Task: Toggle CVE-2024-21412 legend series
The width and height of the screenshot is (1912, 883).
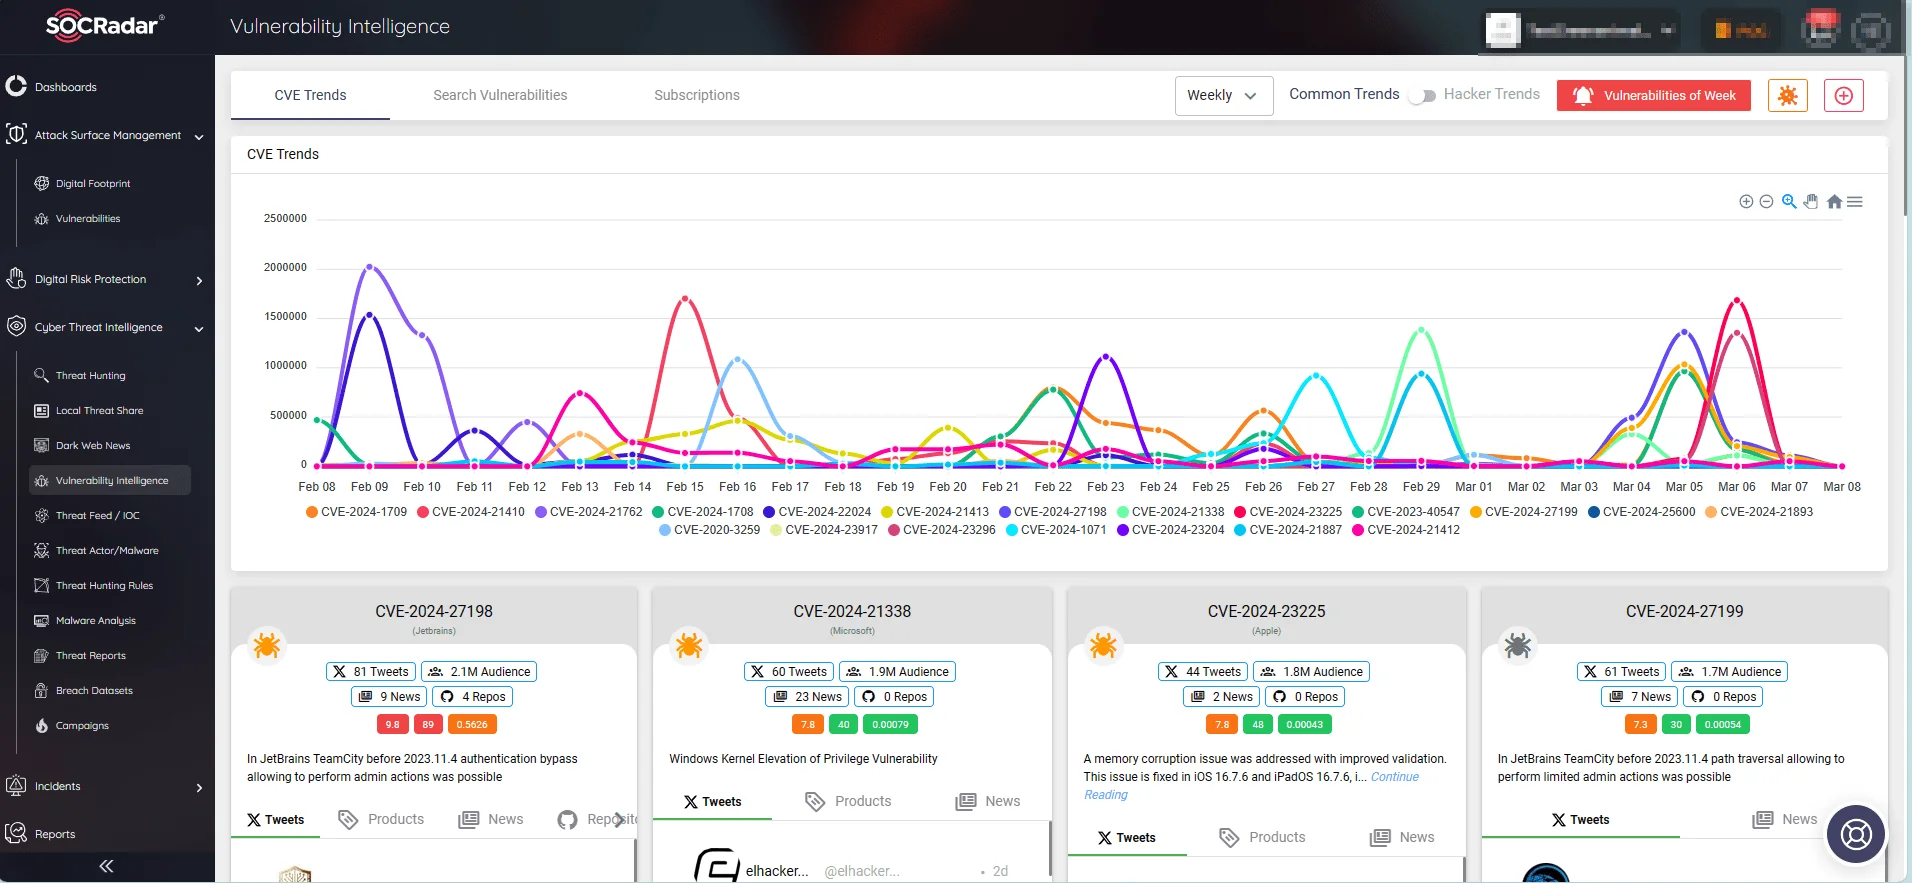Action: click(x=1406, y=530)
